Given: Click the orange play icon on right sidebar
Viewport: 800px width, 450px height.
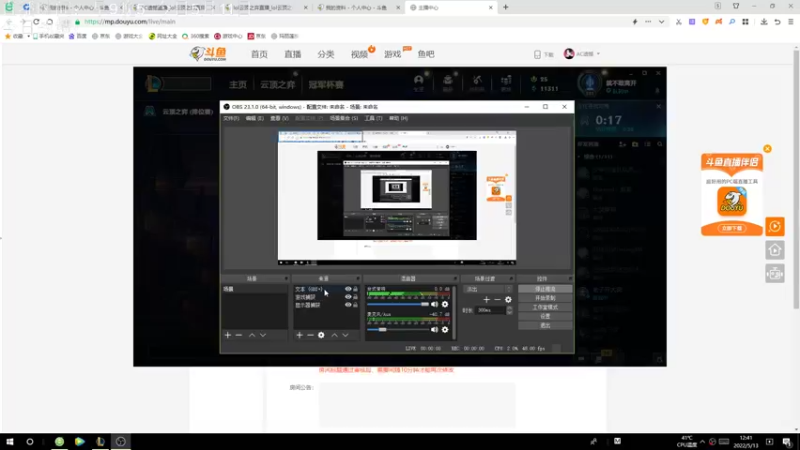Looking at the screenshot, I should 774,227.
